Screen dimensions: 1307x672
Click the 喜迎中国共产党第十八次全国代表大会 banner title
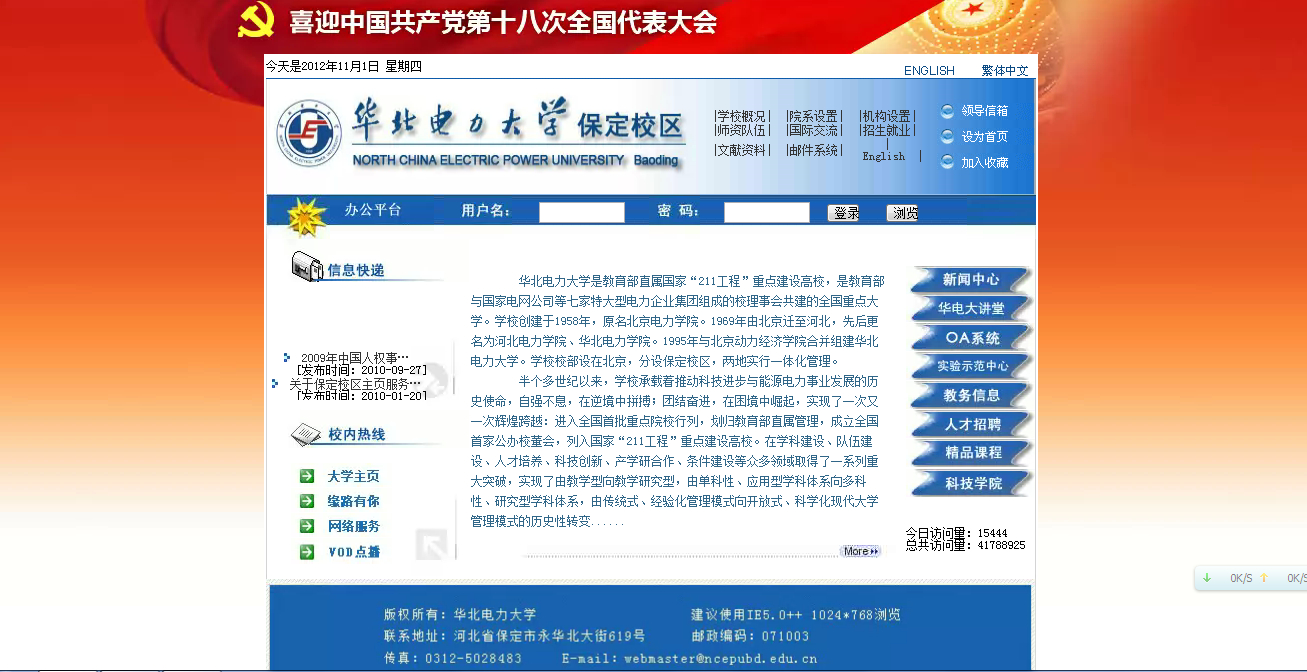click(503, 22)
